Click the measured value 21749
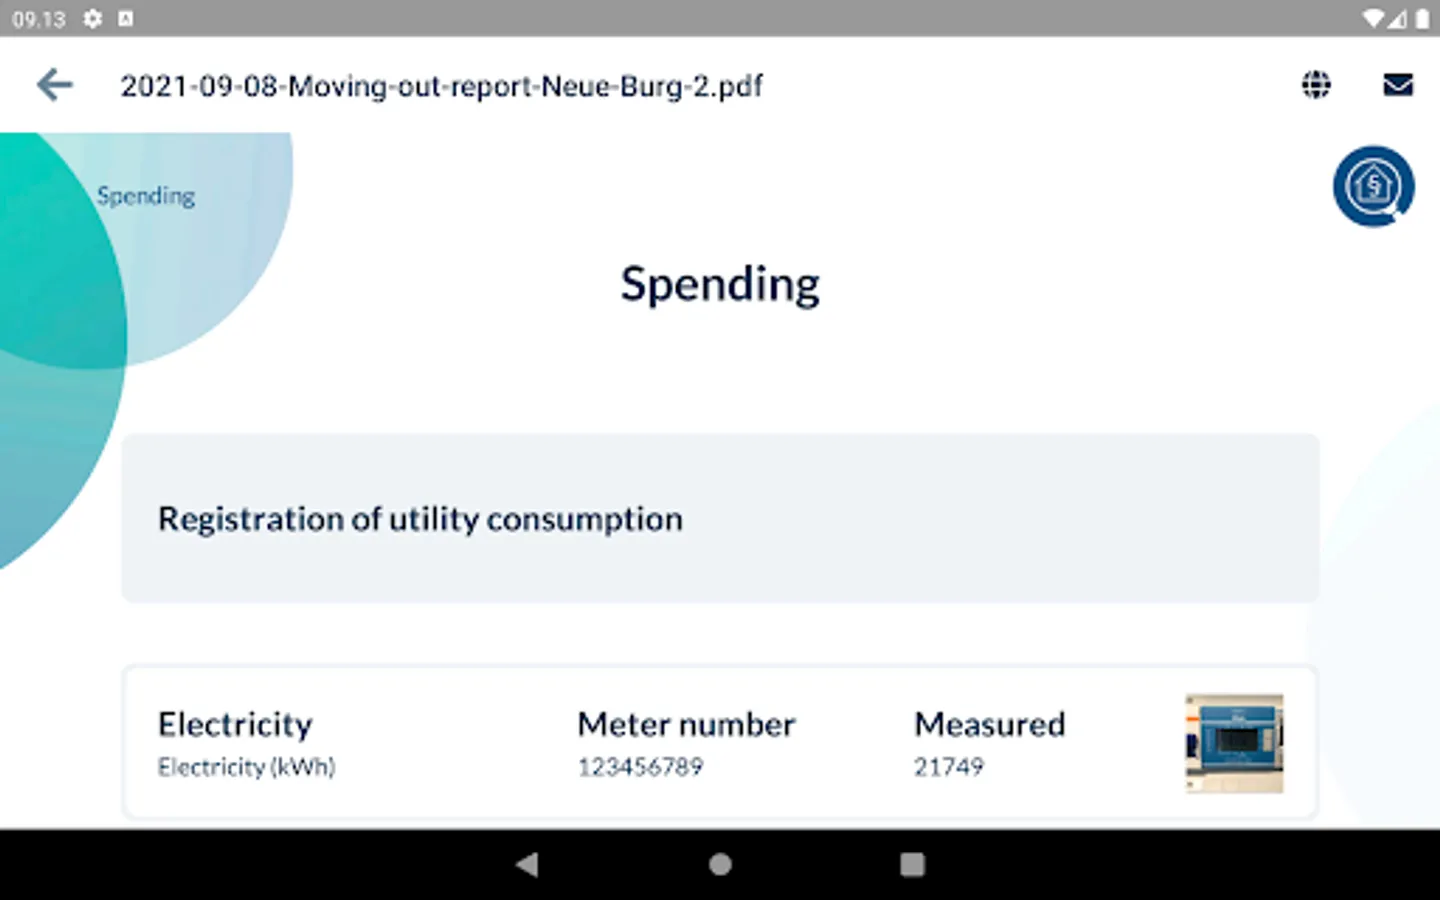The image size is (1440, 900). (948, 767)
